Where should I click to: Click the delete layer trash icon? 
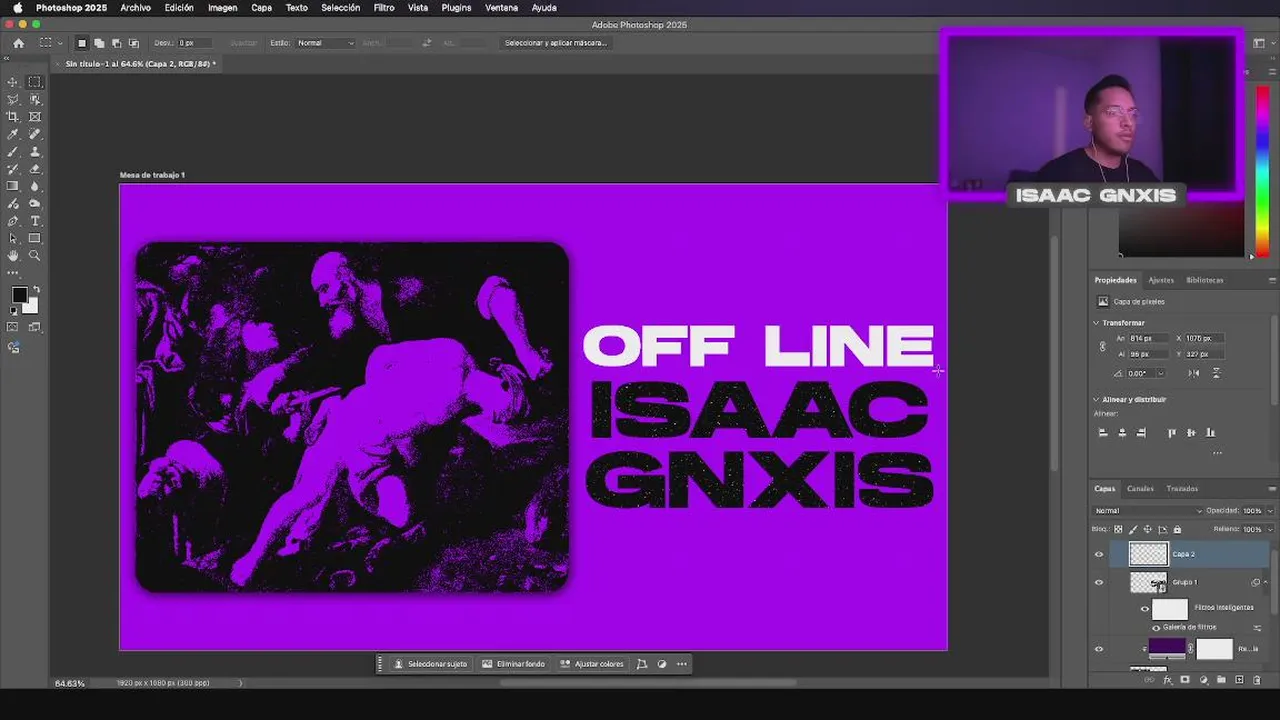[1258, 680]
